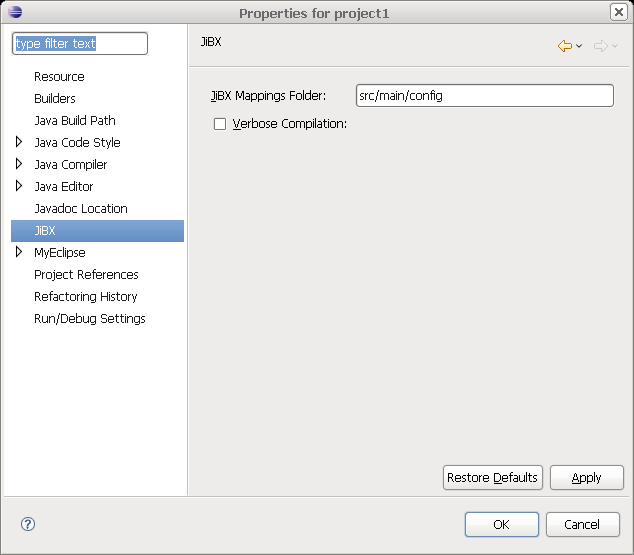Expand the Java Editor tree node

point(19,186)
